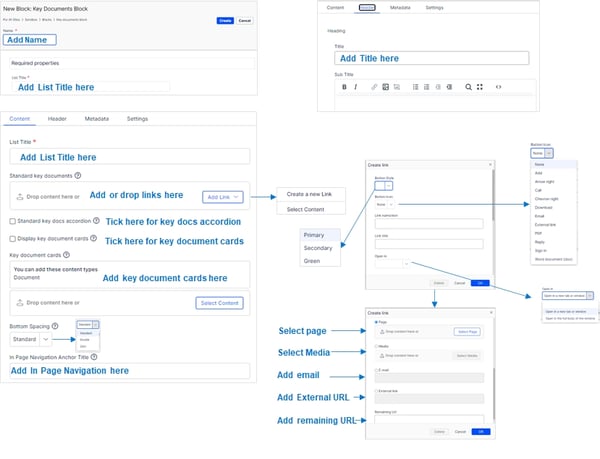Click upload icon in Standard key documents drop area
600x459 pixels.
coord(20,197)
